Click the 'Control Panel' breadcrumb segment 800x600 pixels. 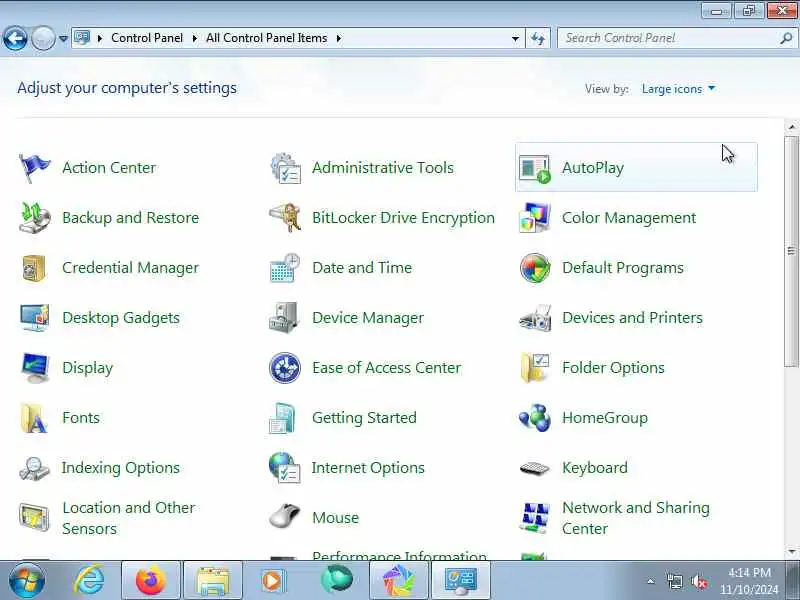click(x=147, y=38)
